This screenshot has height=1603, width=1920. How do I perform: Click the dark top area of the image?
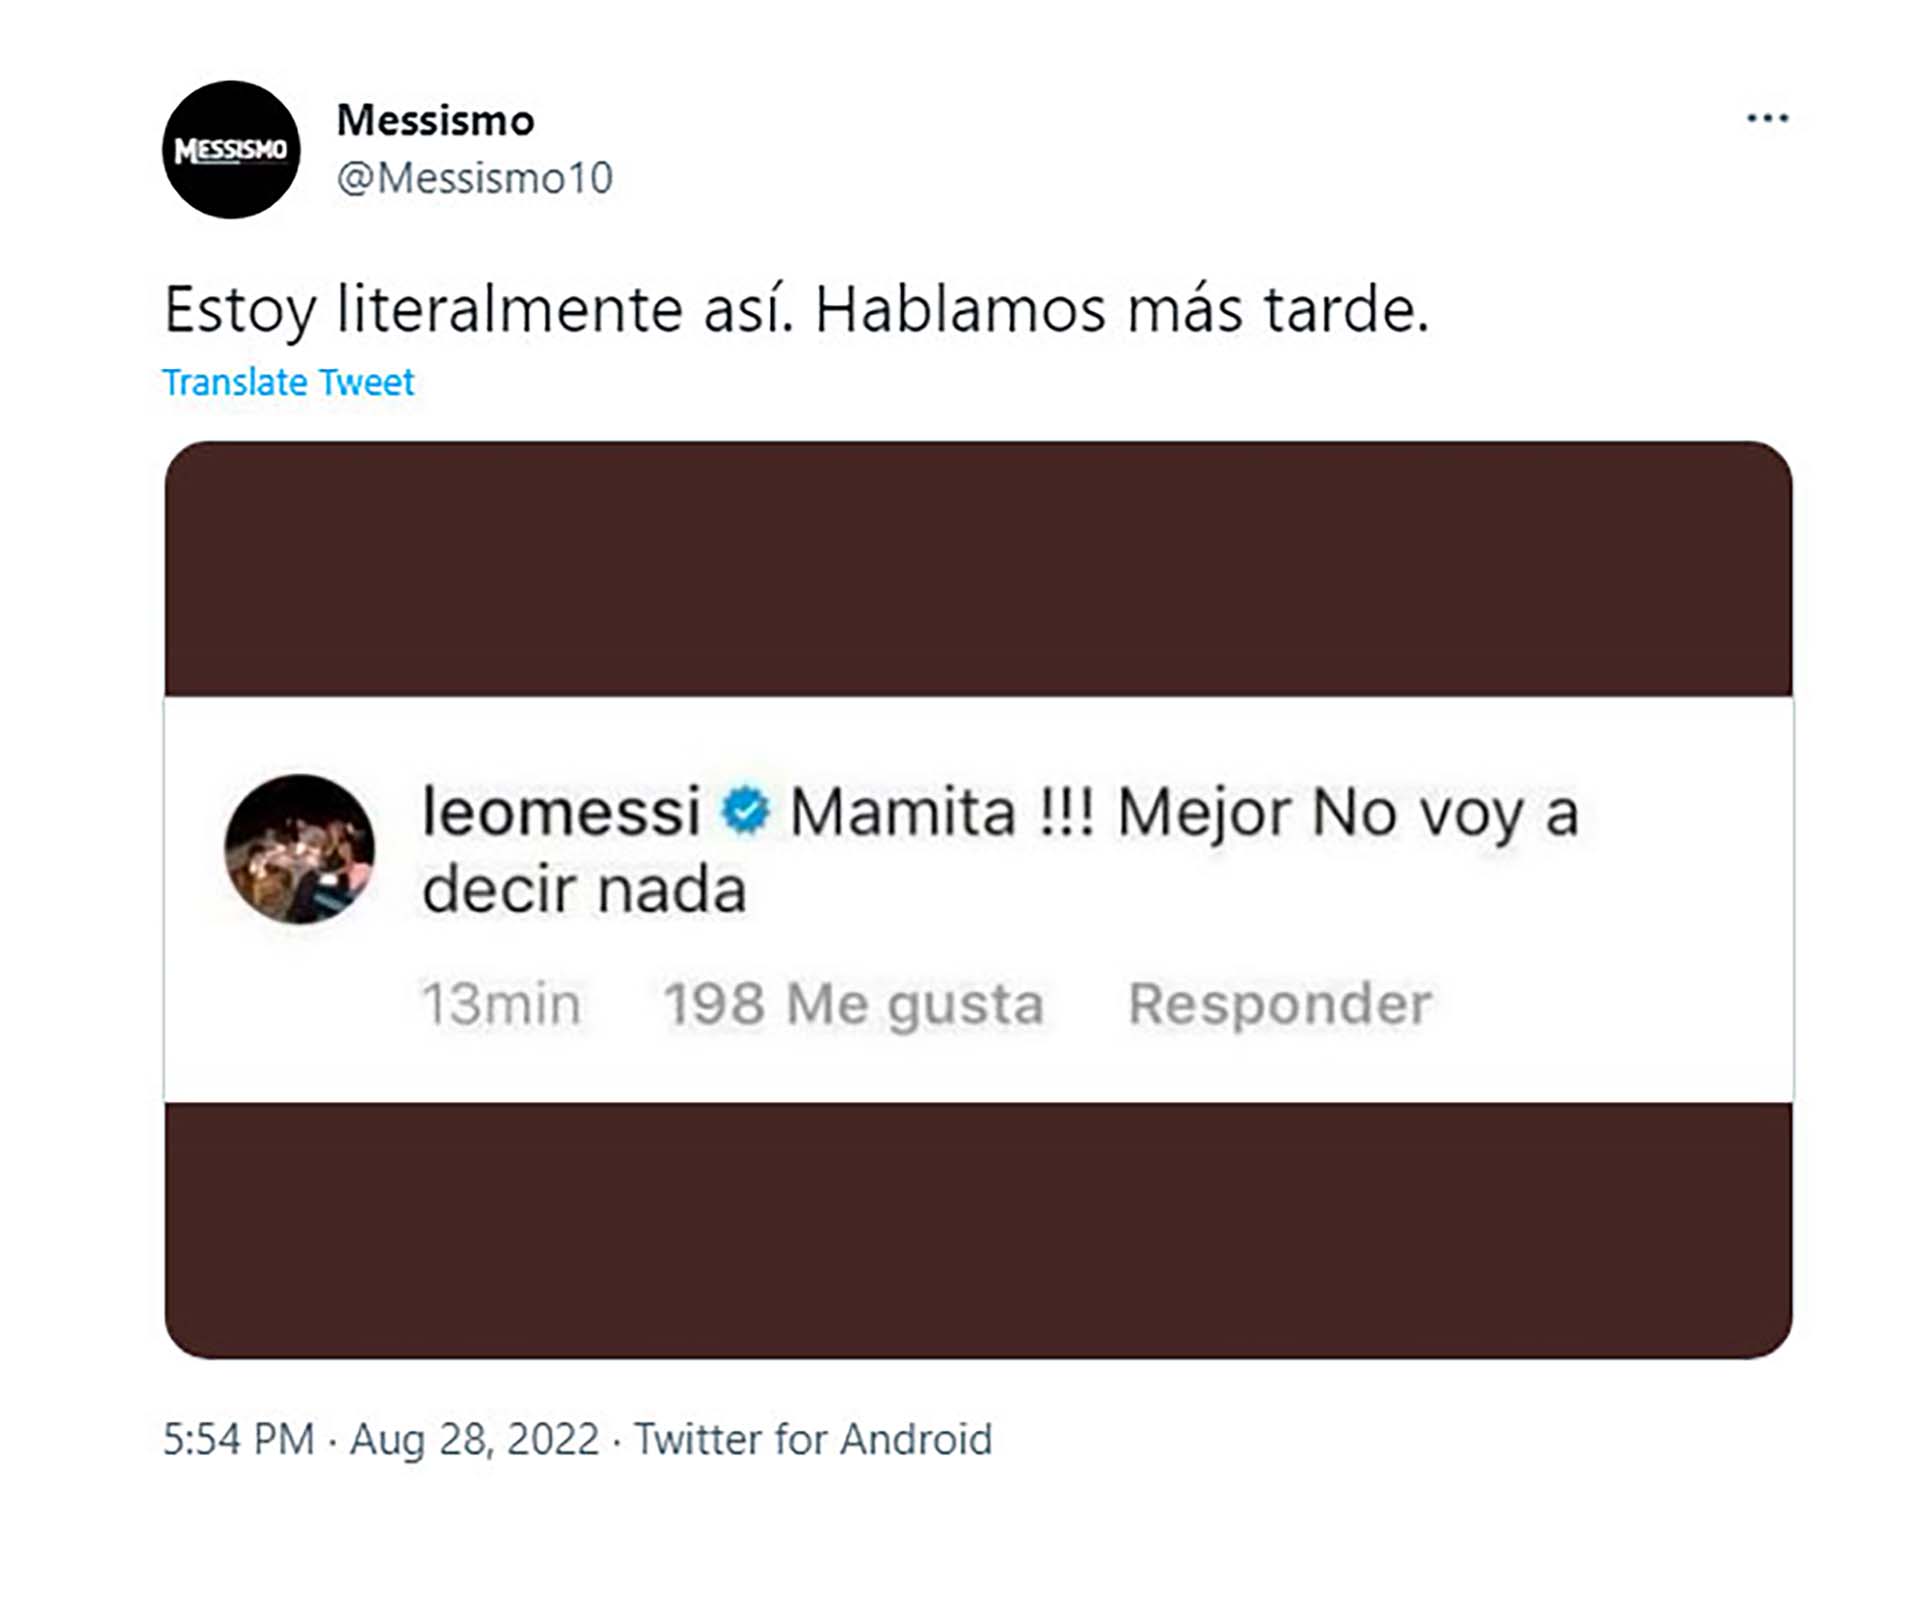coord(978,568)
